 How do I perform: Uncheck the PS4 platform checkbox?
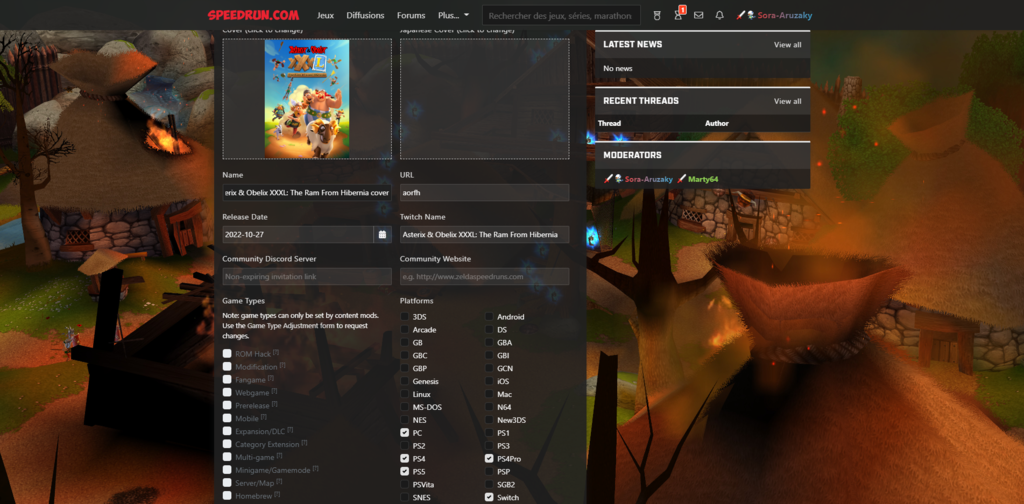tap(405, 459)
